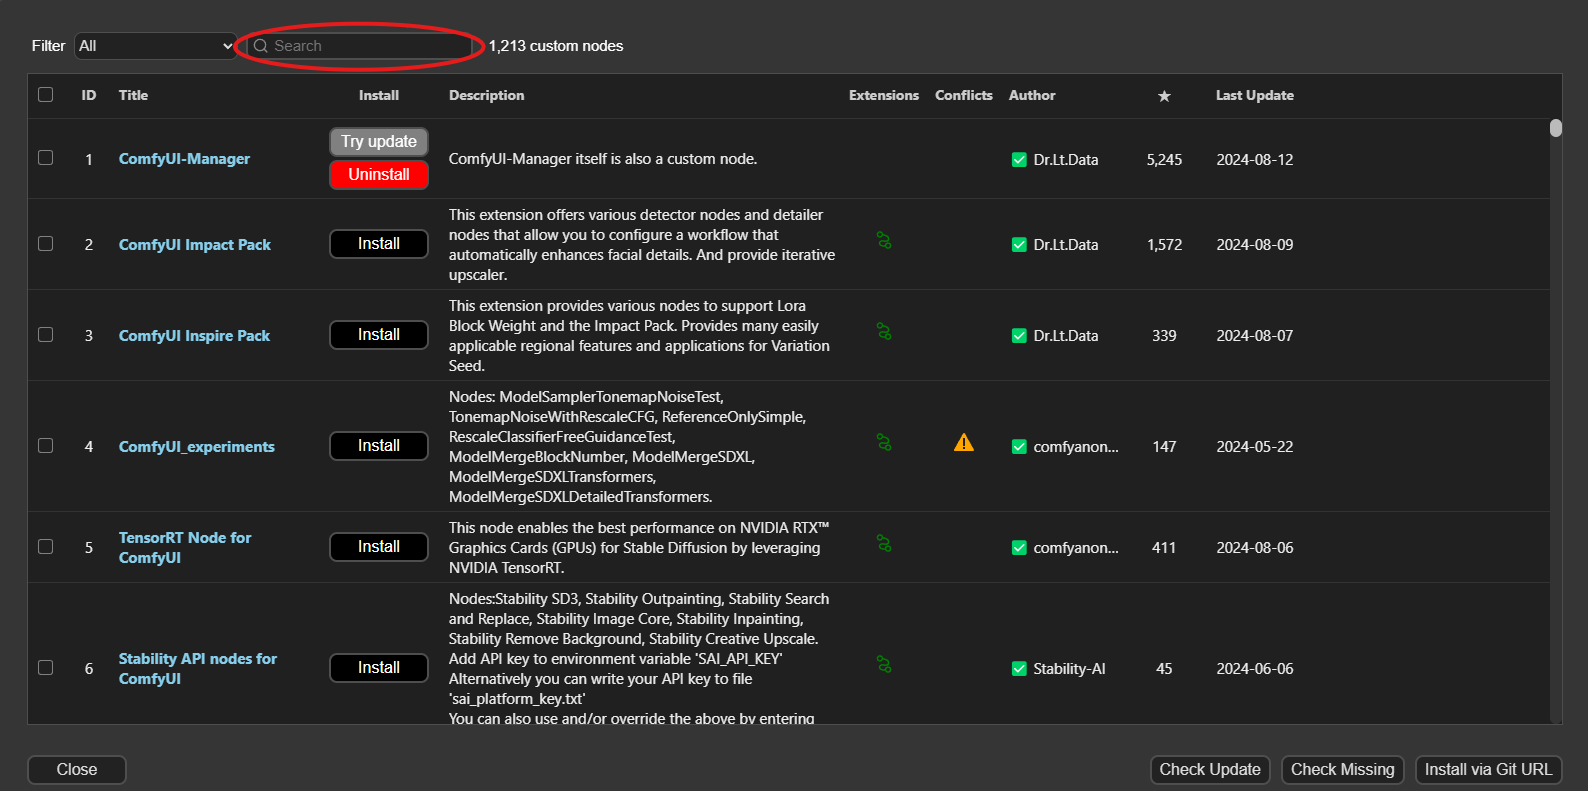The image size is (1588, 791).
Task: Click green verified check in ComfyUI Impact Pack row
Action: click(1019, 245)
